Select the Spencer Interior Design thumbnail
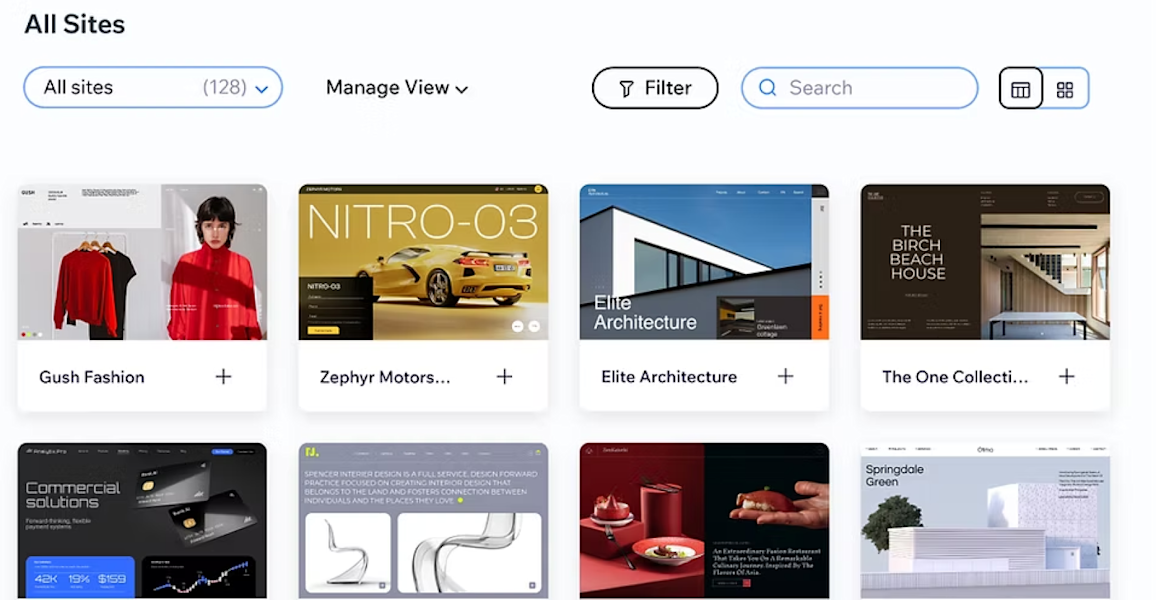This screenshot has height=600, width=1156. point(423,520)
